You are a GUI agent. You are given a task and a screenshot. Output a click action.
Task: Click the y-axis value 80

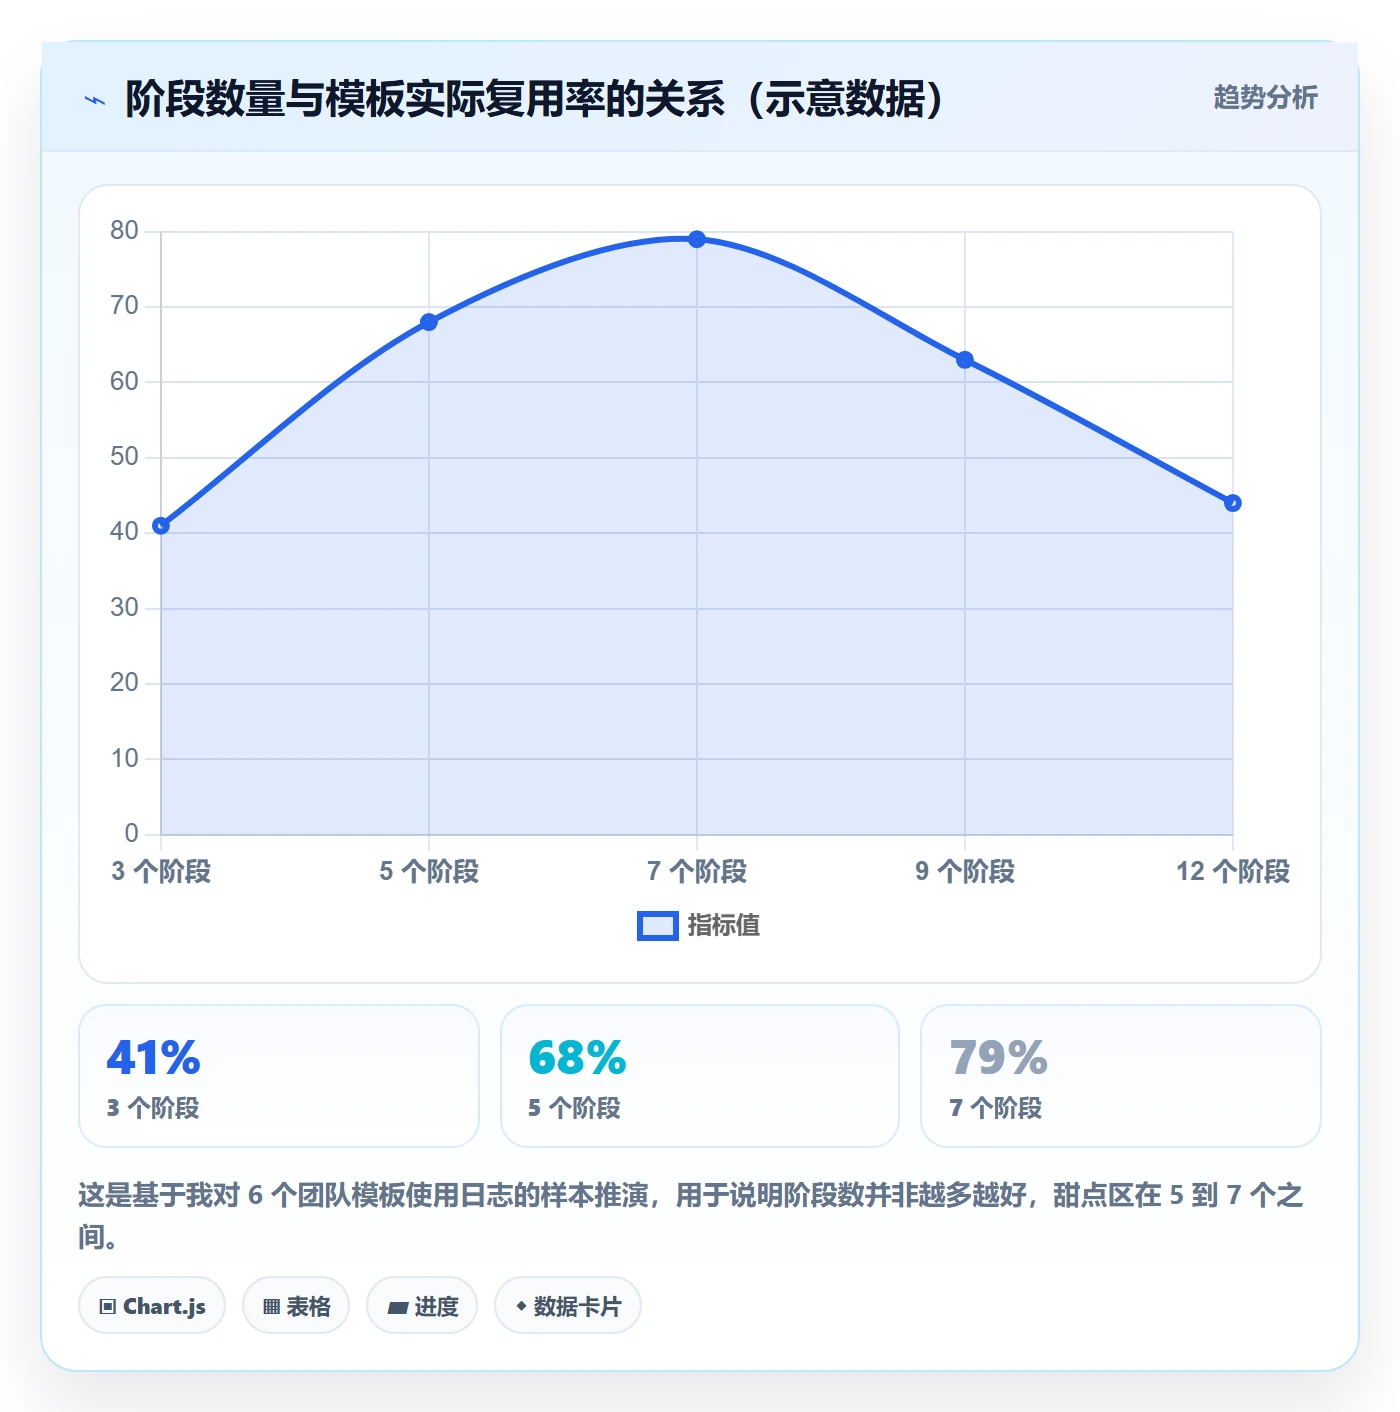[124, 231]
